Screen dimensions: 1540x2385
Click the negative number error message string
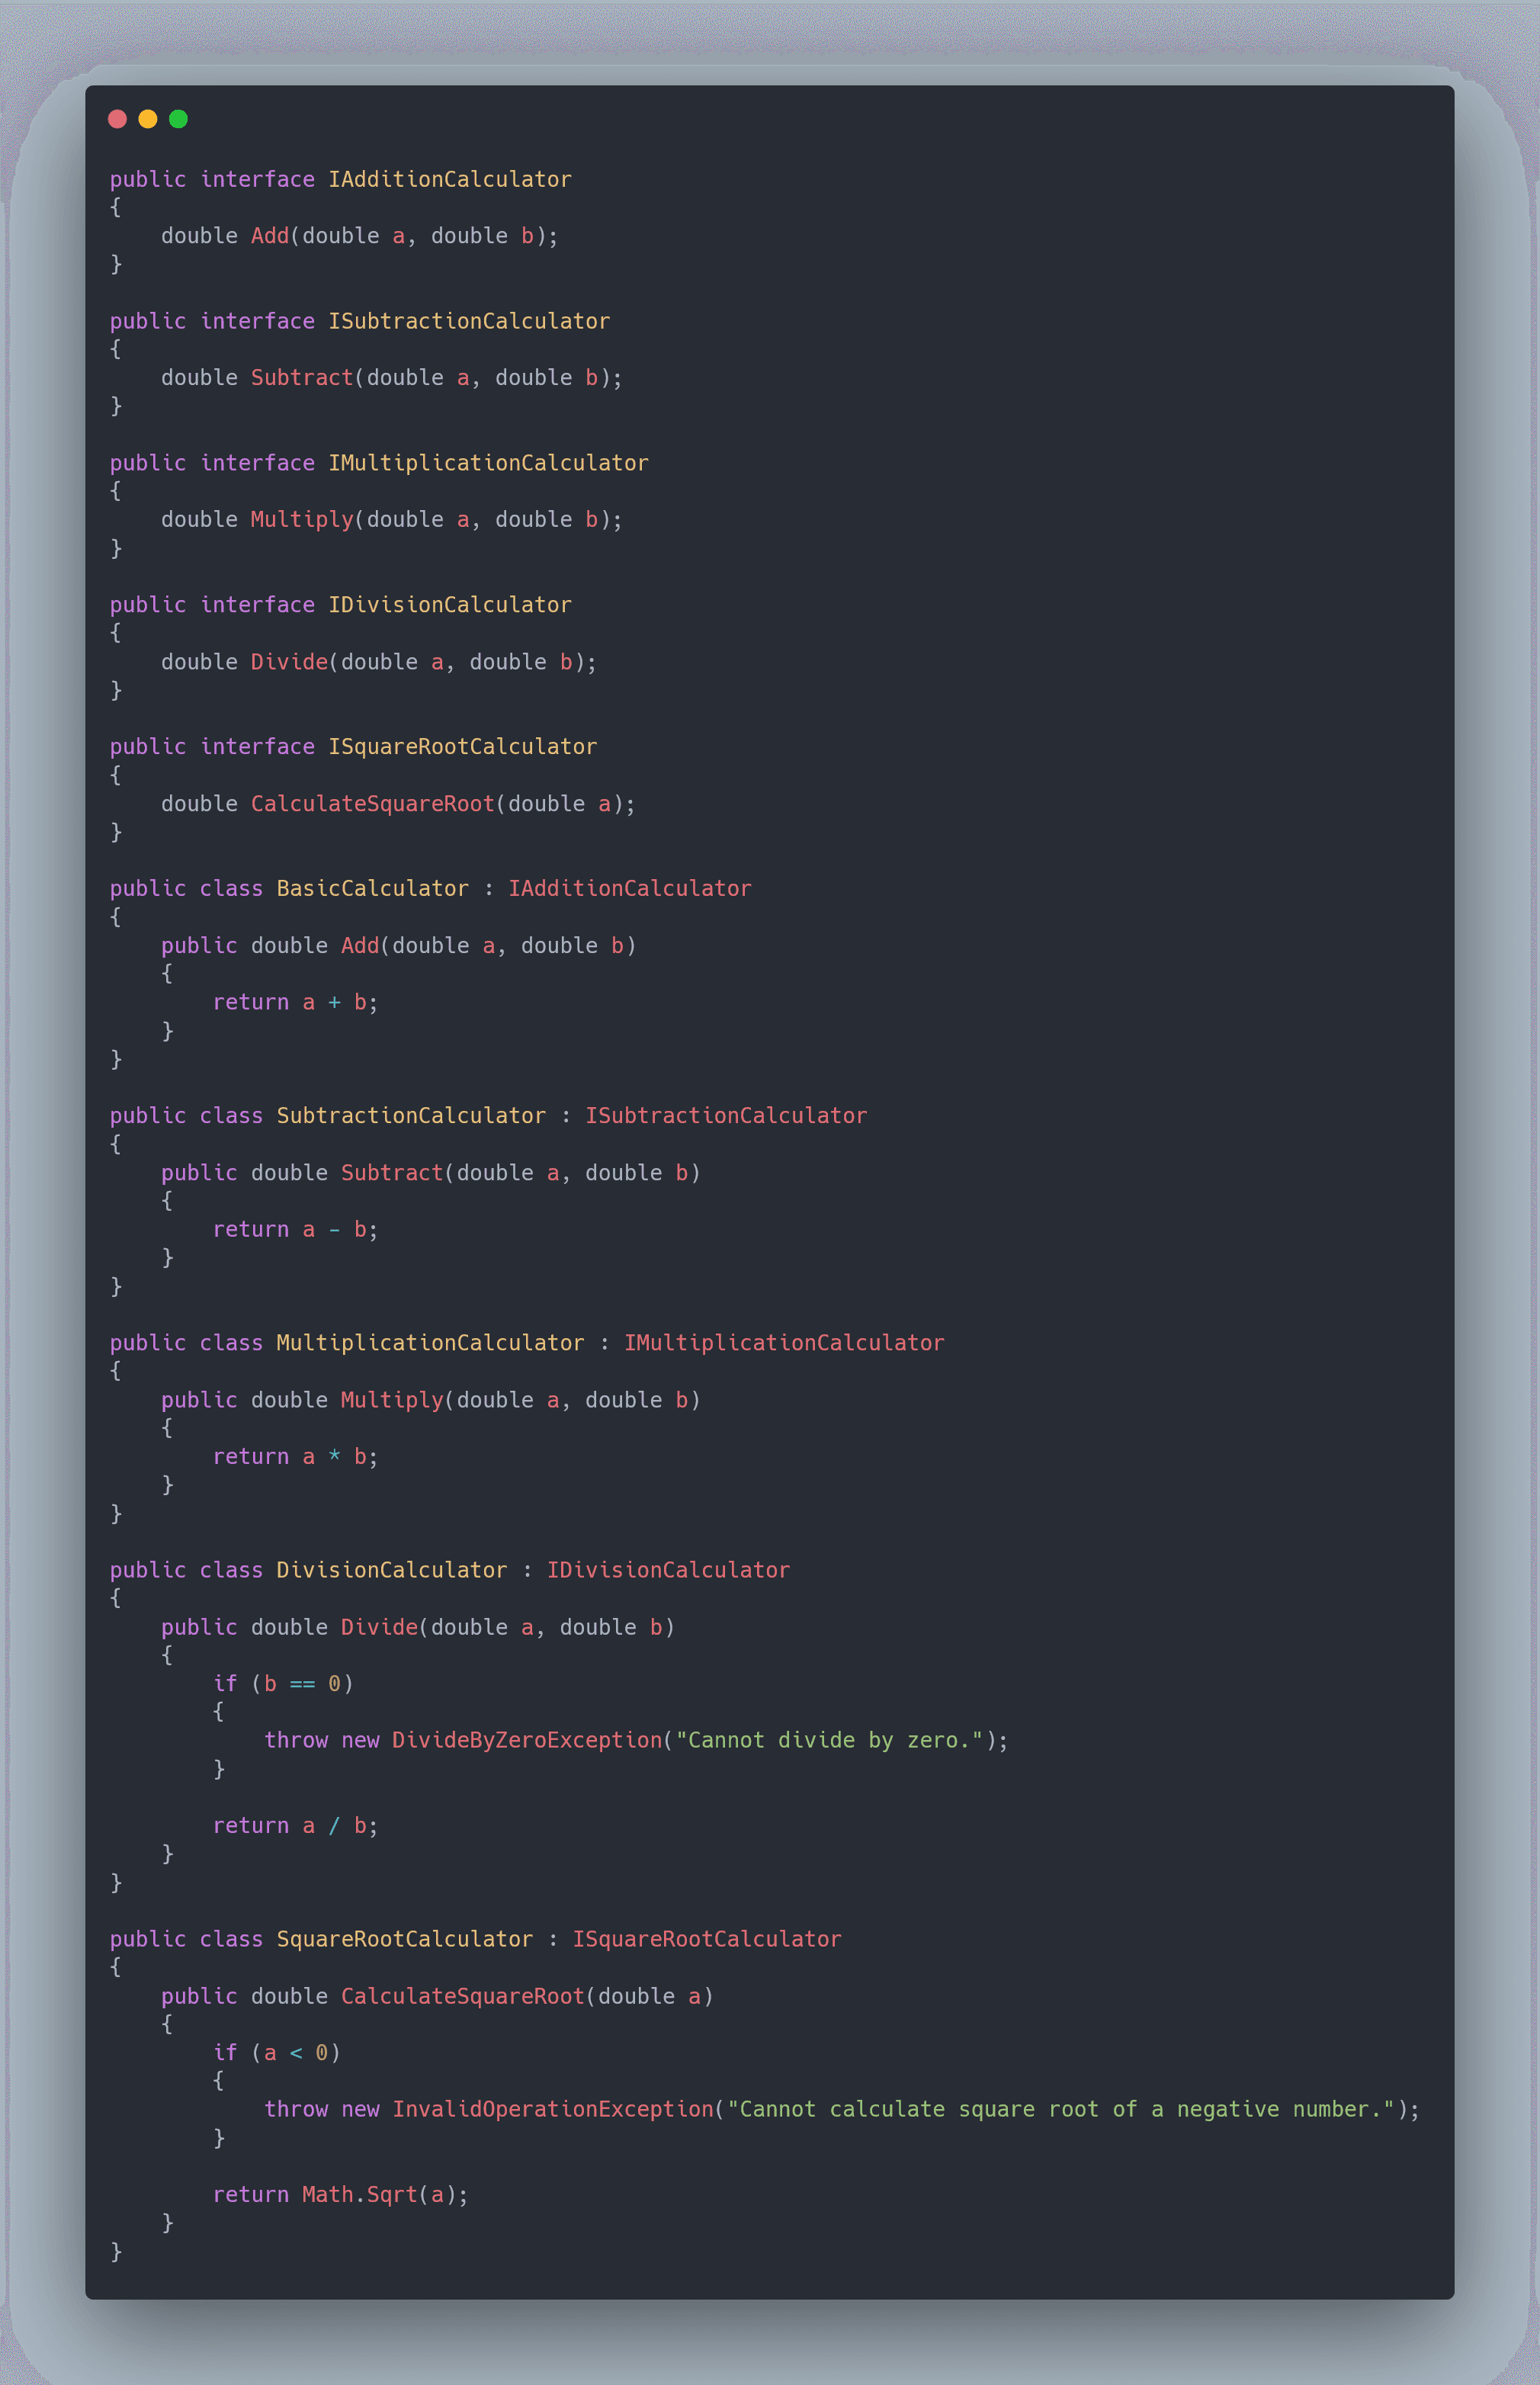(x=1060, y=2109)
